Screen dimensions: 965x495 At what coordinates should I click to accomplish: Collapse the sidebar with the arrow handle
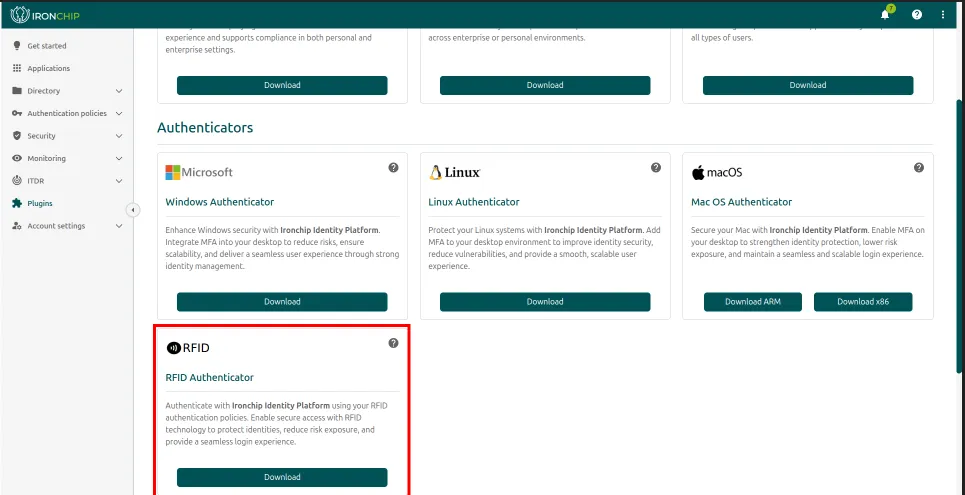[133, 210]
